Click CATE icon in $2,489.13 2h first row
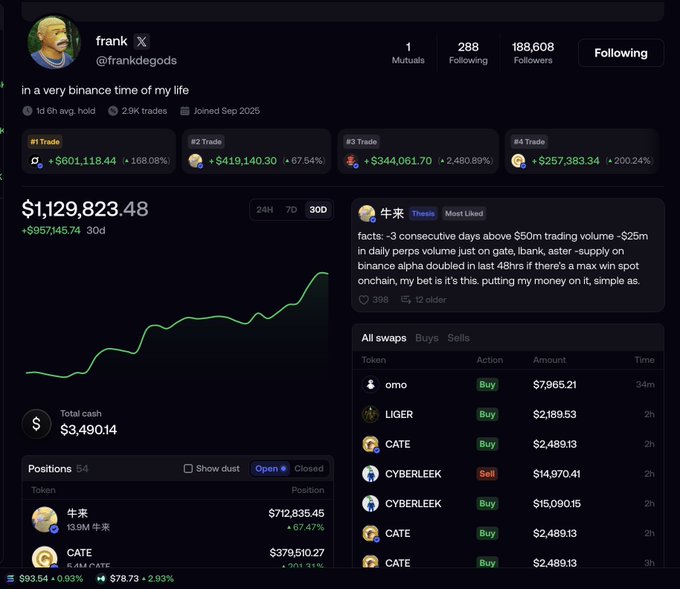Screen dimensions: 680x589 coord(370,444)
